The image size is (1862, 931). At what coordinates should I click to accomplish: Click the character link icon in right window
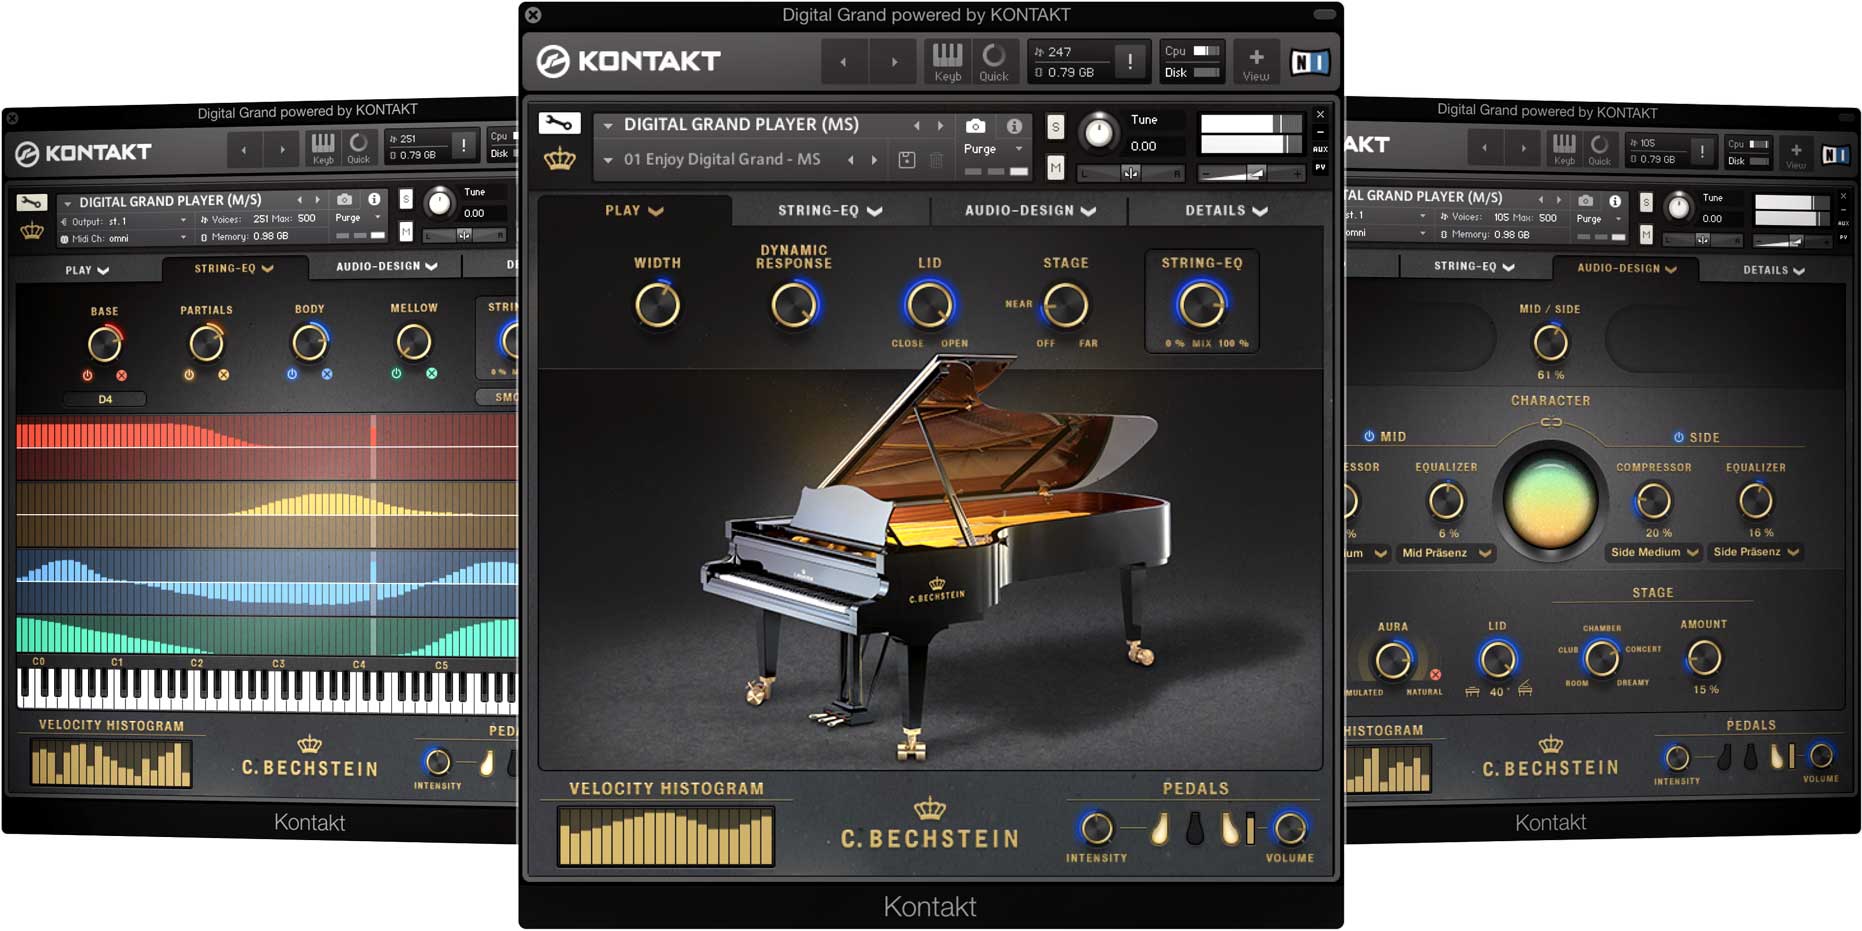[1550, 422]
